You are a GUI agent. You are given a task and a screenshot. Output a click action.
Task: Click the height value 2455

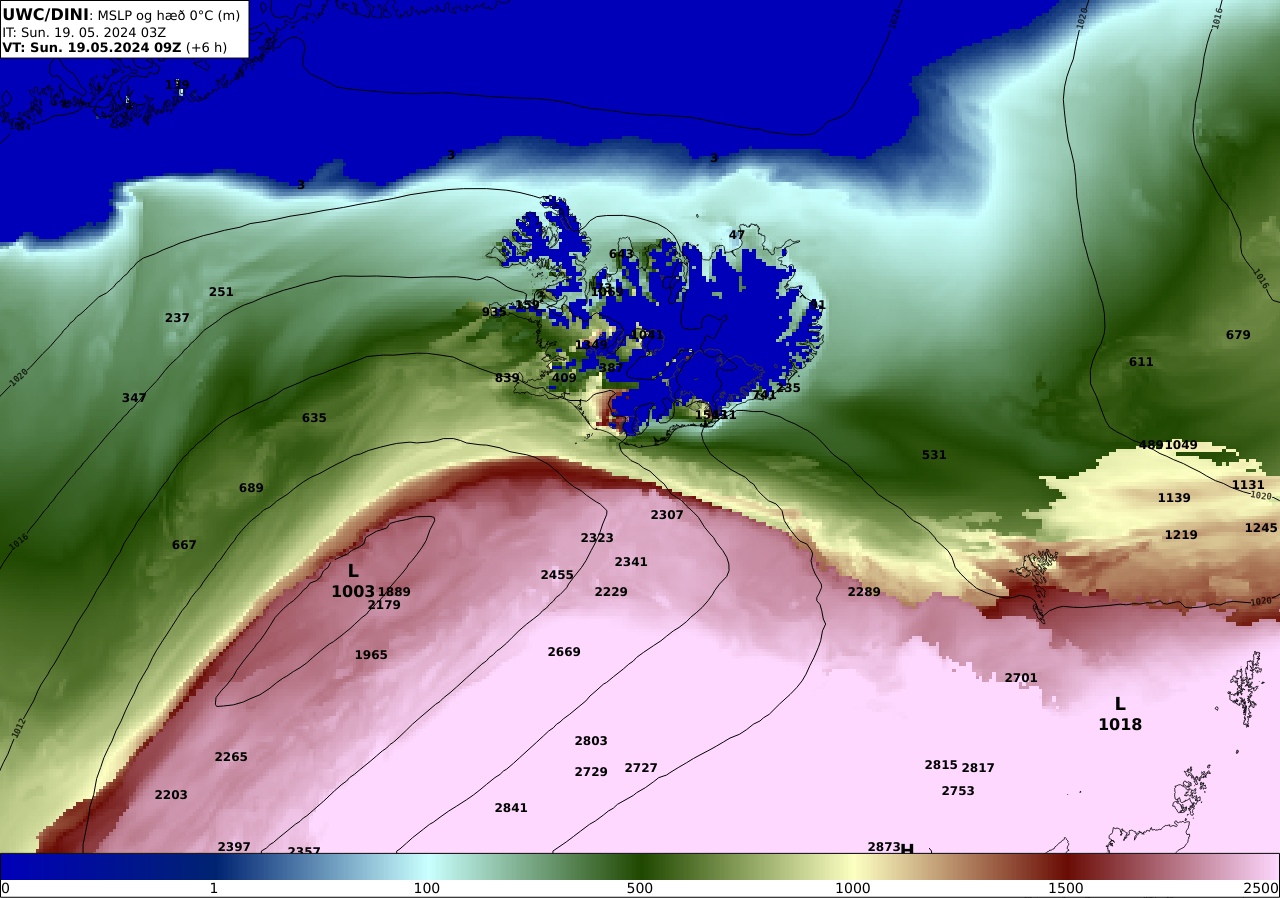point(557,575)
